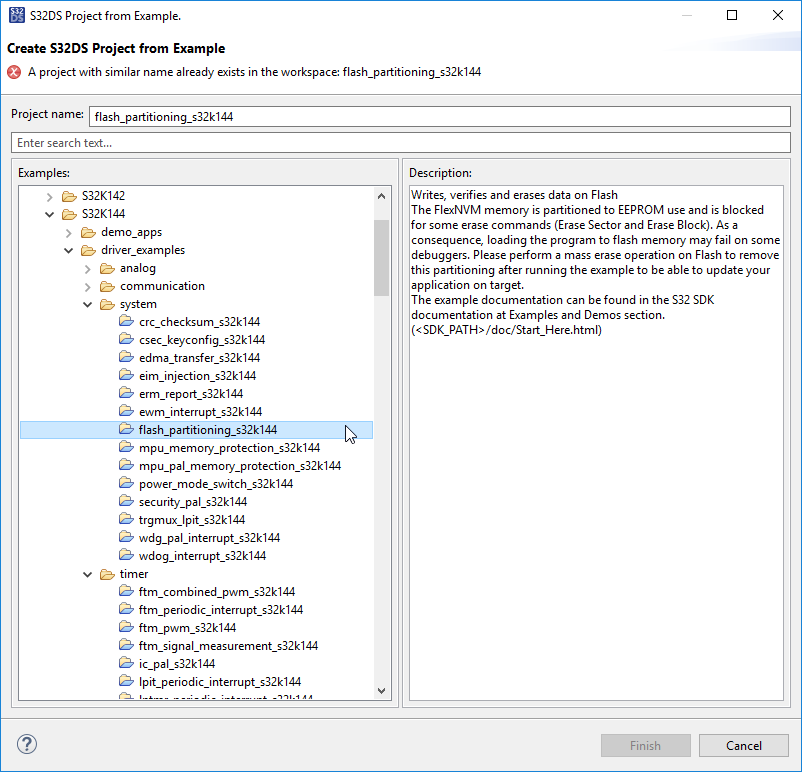Viewport: 802px width, 772px height.
Task: Click the S32K142 folder icon
Action: [69, 196]
